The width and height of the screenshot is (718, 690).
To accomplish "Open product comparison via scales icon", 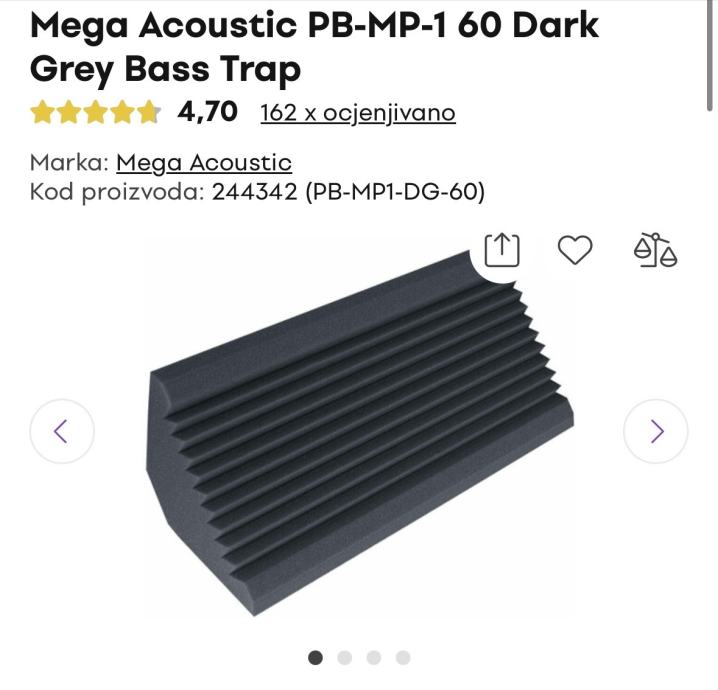I will point(655,250).
